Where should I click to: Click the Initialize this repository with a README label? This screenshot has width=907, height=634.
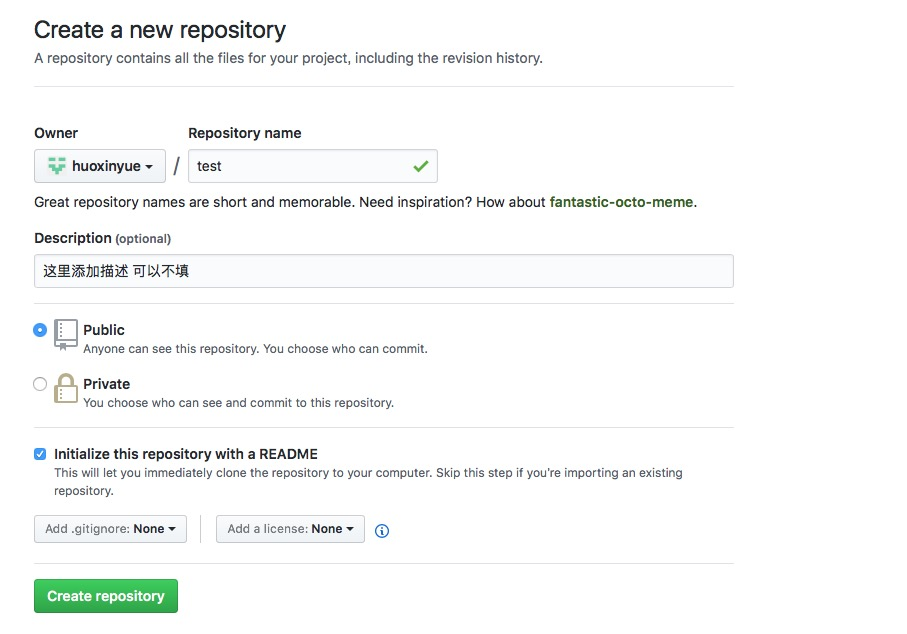pos(186,454)
